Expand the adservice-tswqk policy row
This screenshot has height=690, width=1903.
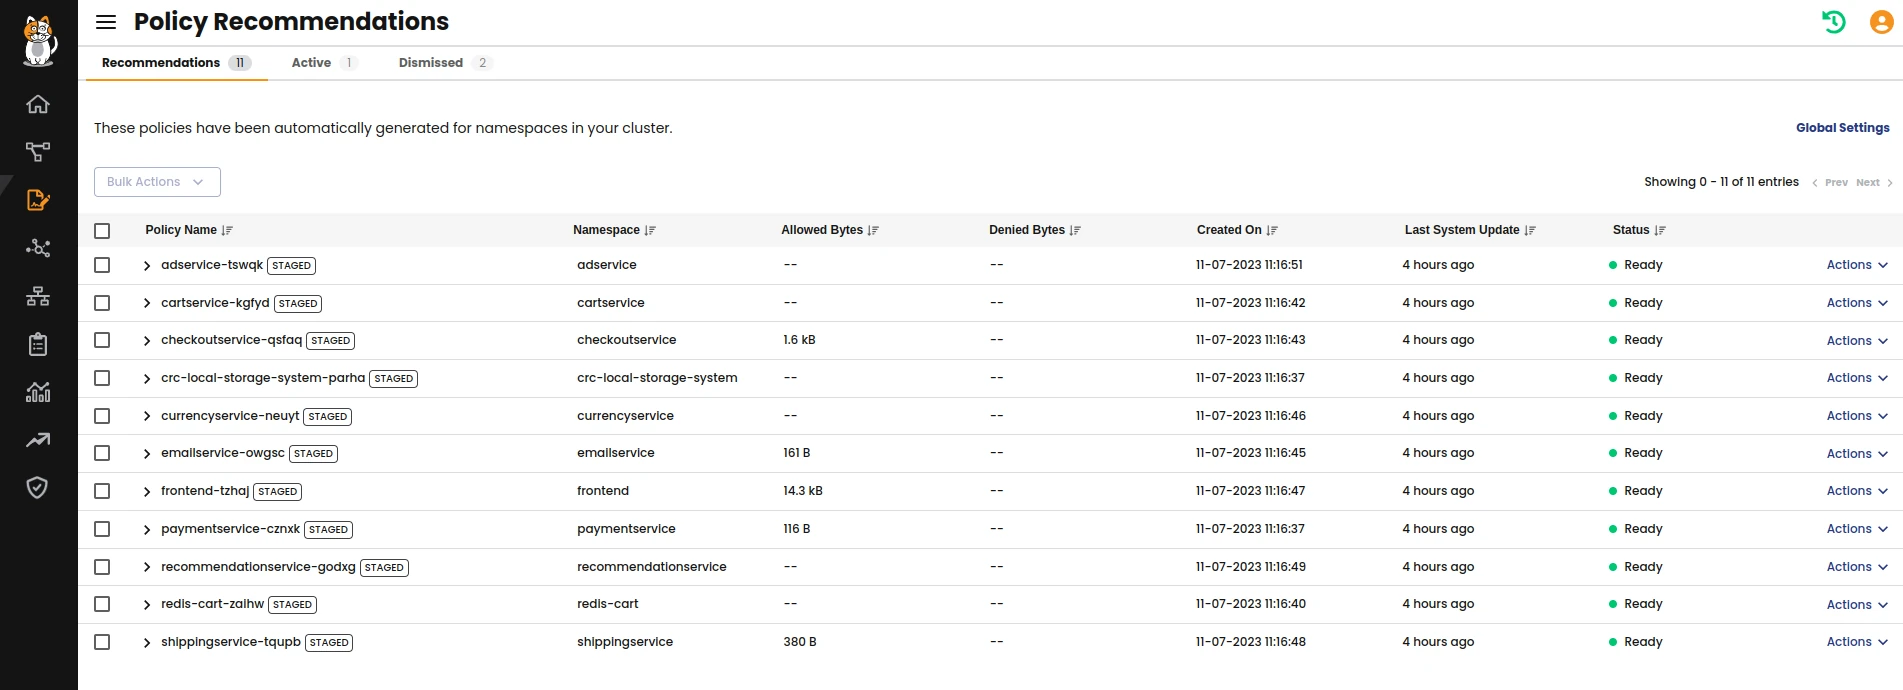click(x=147, y=266)
